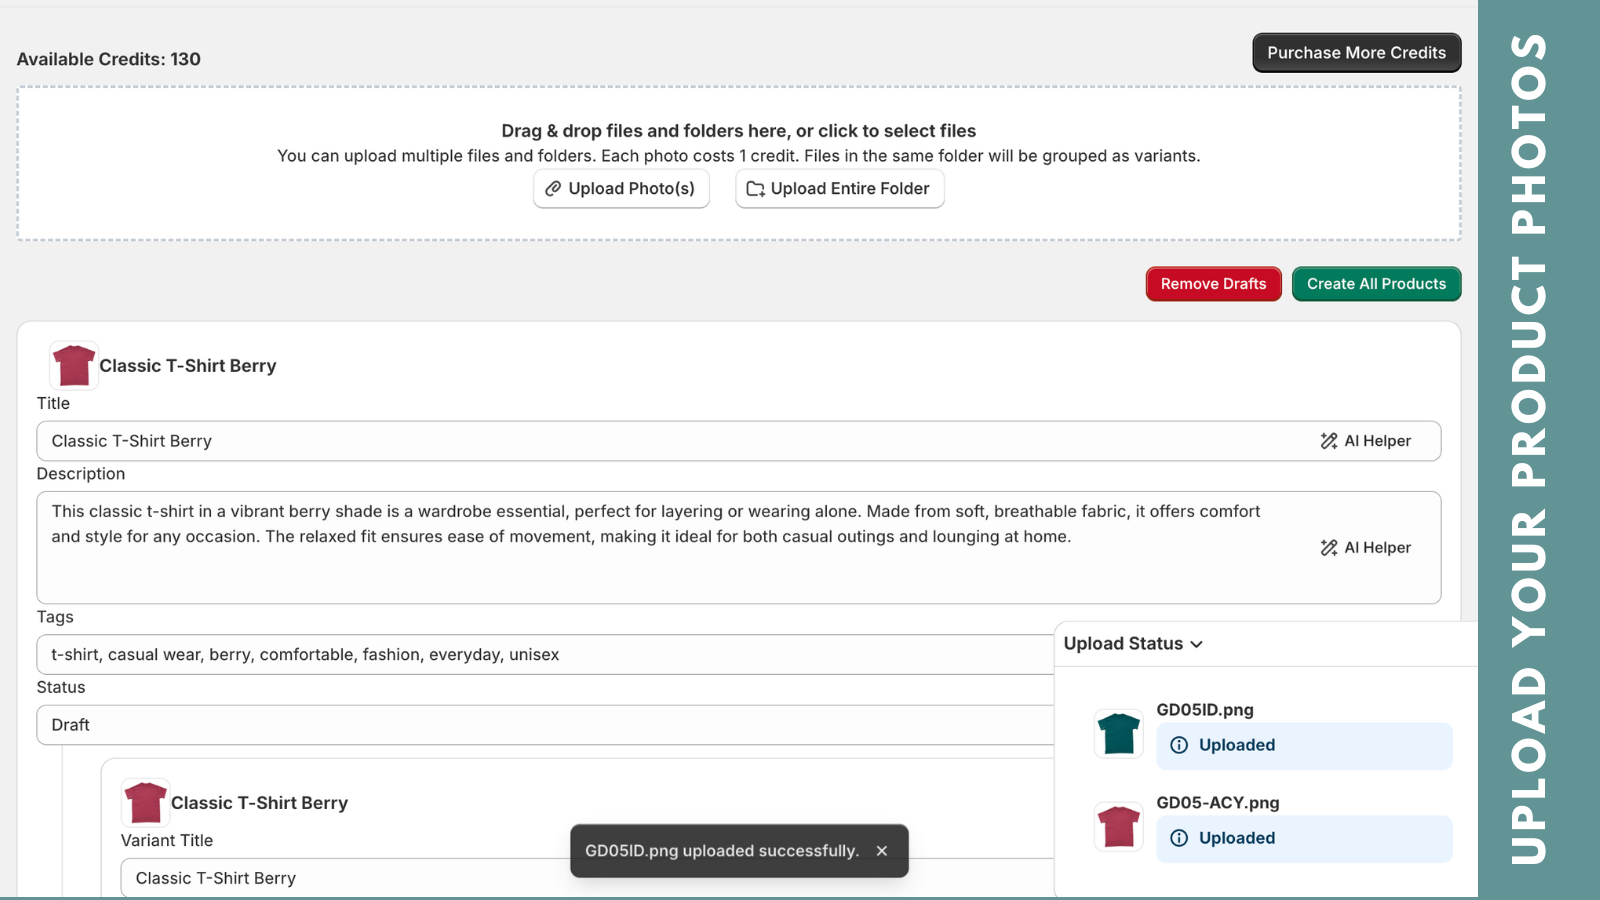Click the Tags input field
This screenshot has width=1600, height=900.
pyautogui.click(x=540, y=655)
